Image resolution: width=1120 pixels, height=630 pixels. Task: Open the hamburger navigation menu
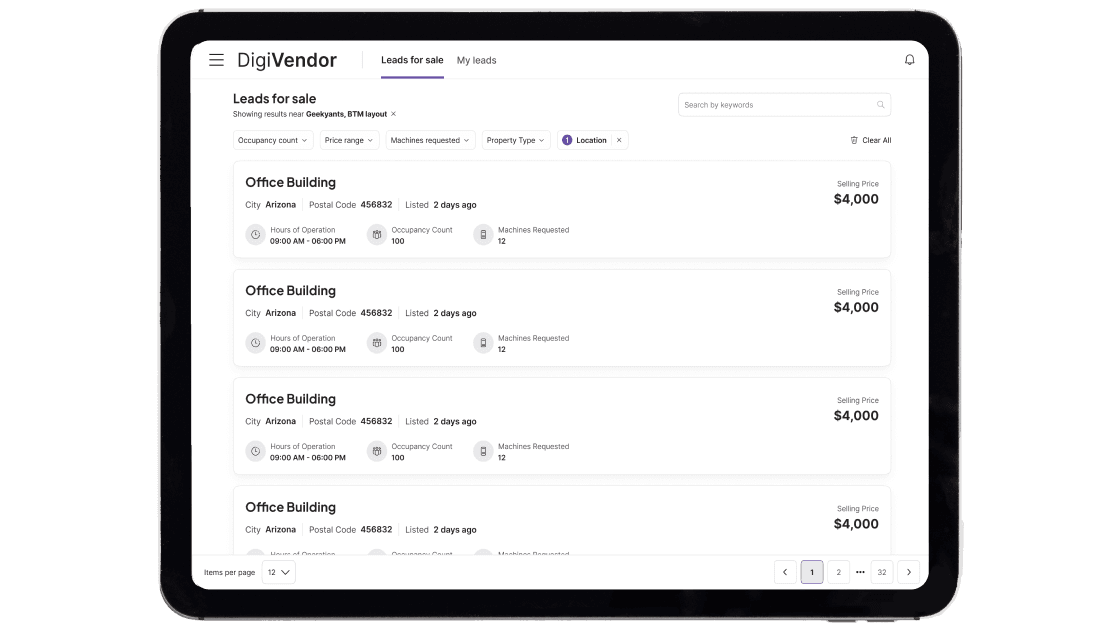point(217,59)
